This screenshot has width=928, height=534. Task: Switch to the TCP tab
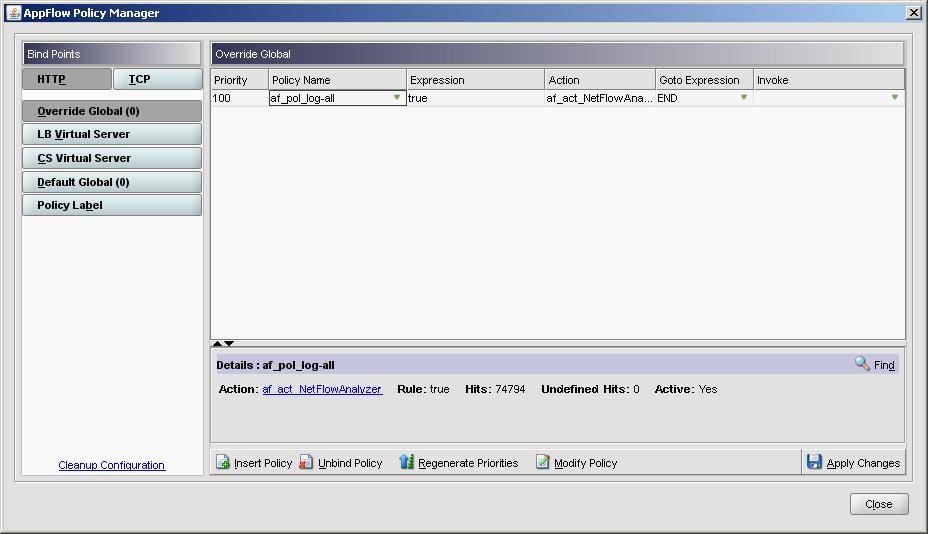tap(157, 79)
